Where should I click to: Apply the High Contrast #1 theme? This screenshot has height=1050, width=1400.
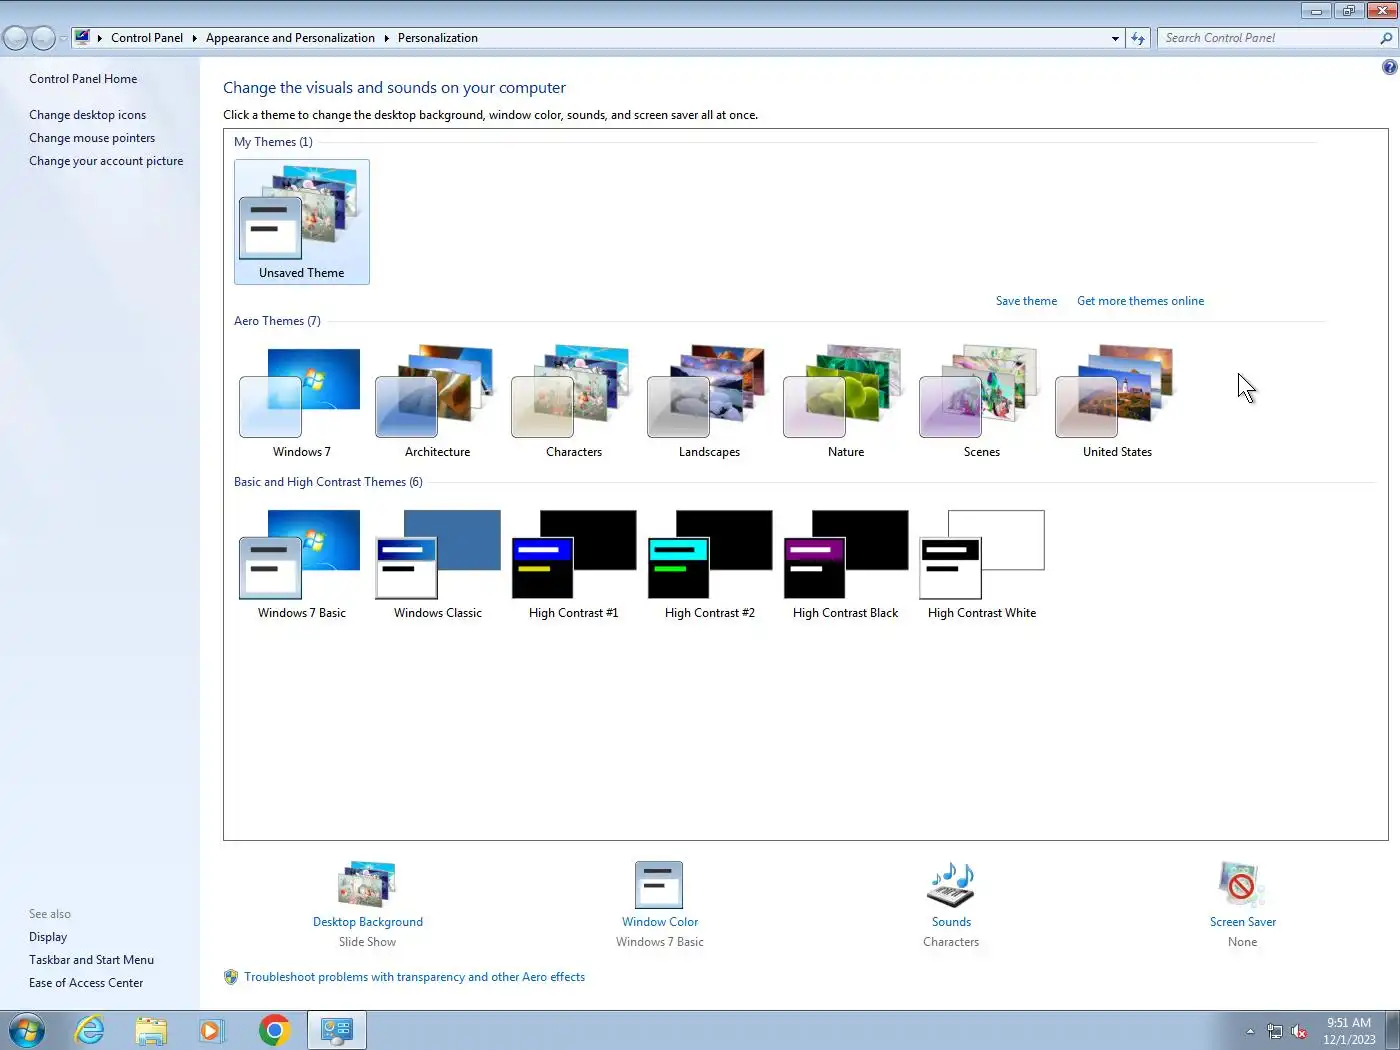(x=573, y=564)
